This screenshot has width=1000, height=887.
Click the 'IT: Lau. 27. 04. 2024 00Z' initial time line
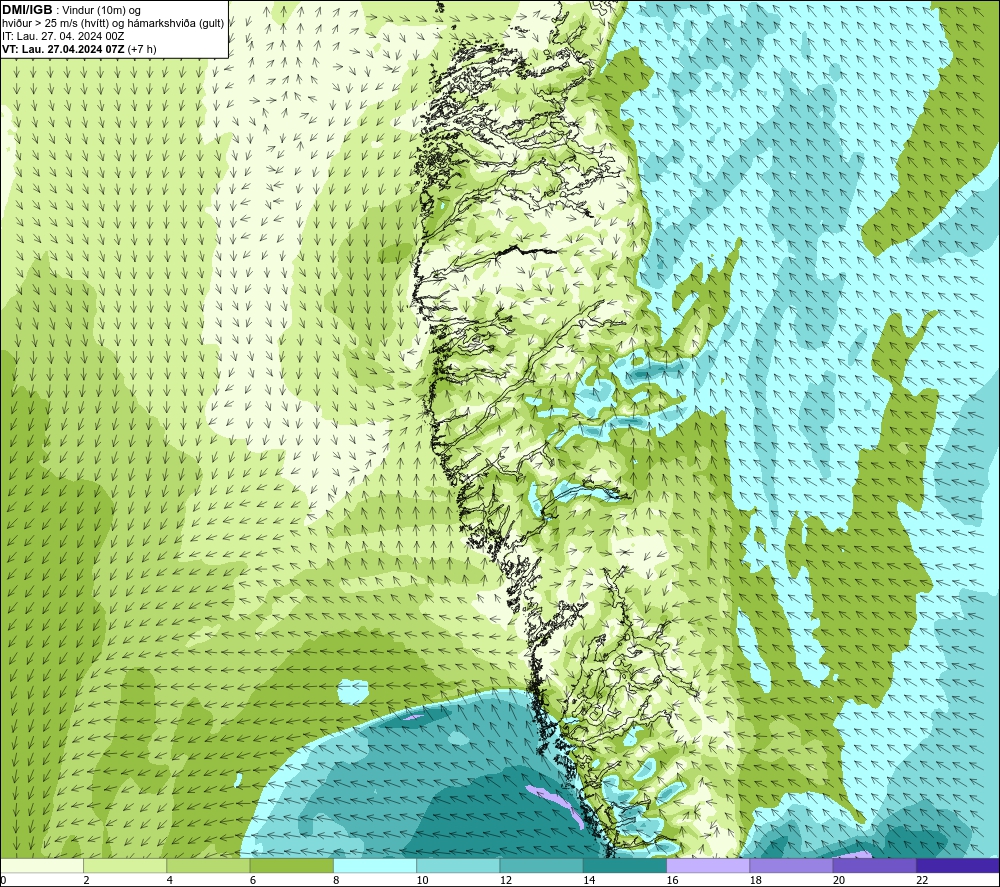pyautogui.click(x=63, y=36)
